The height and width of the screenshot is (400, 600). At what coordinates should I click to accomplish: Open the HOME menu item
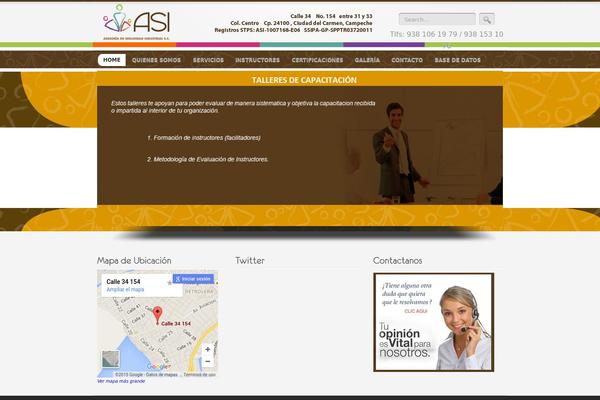point(112,60)
